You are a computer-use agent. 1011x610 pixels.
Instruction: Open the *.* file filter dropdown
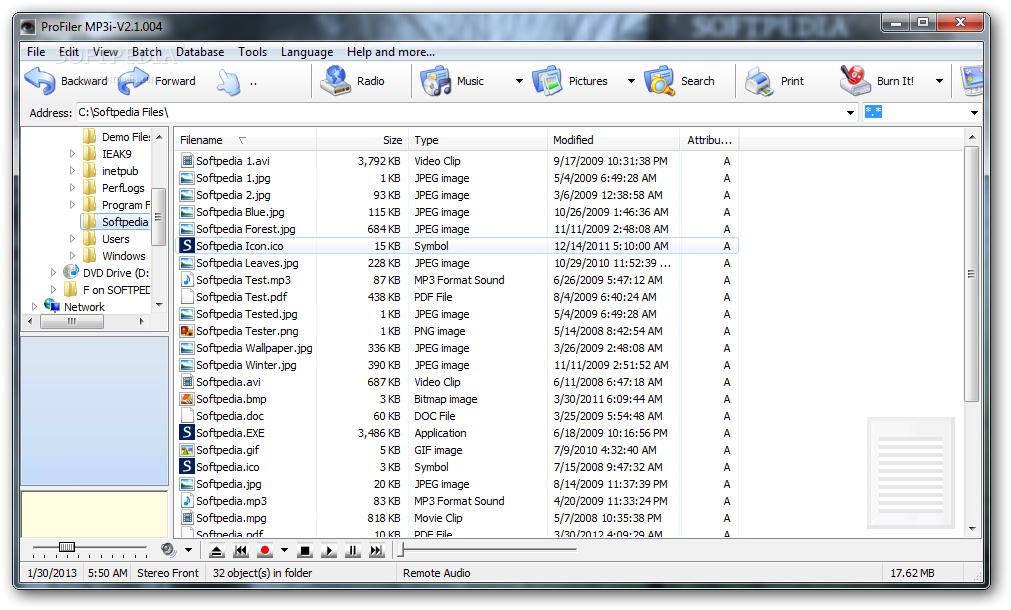click(x=974, y=113)
